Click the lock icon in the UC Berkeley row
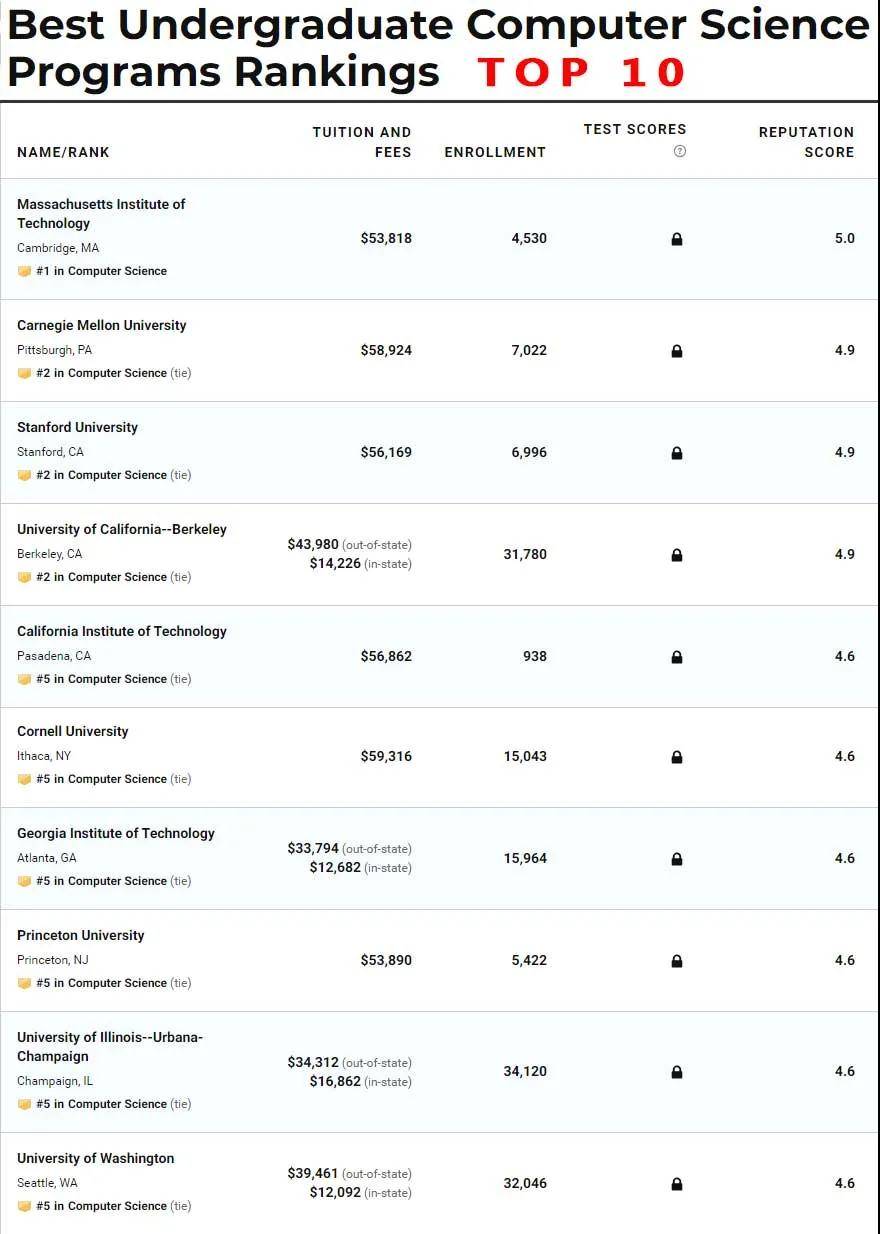880x1234 pixels. 677,555
